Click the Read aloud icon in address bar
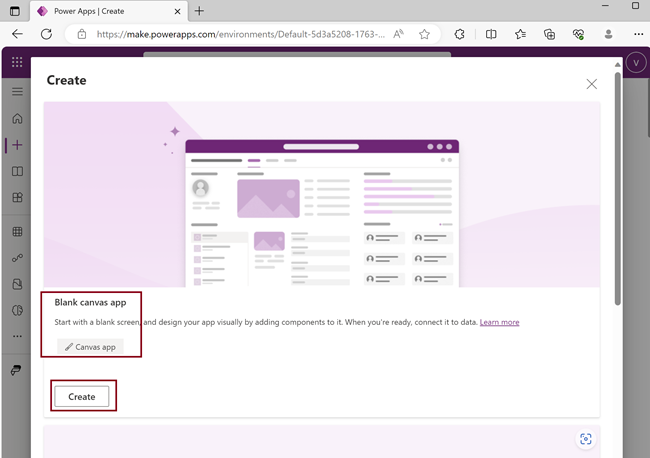Viewport: 650px width, 458px height. click(398, 34)
